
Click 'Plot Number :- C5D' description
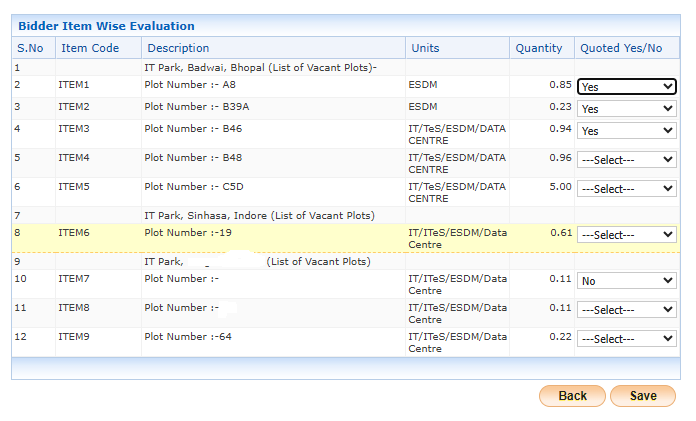point(194,187)
